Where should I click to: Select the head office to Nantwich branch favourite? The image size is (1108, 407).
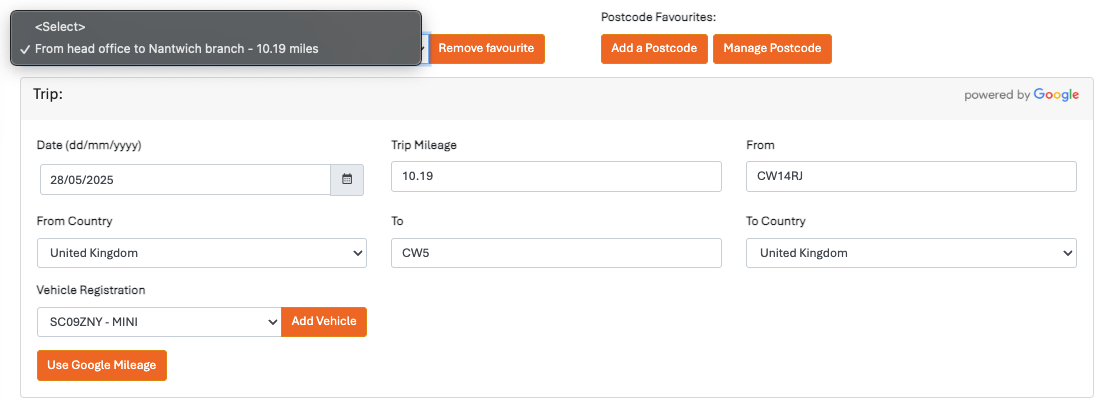tap(176, 48)
